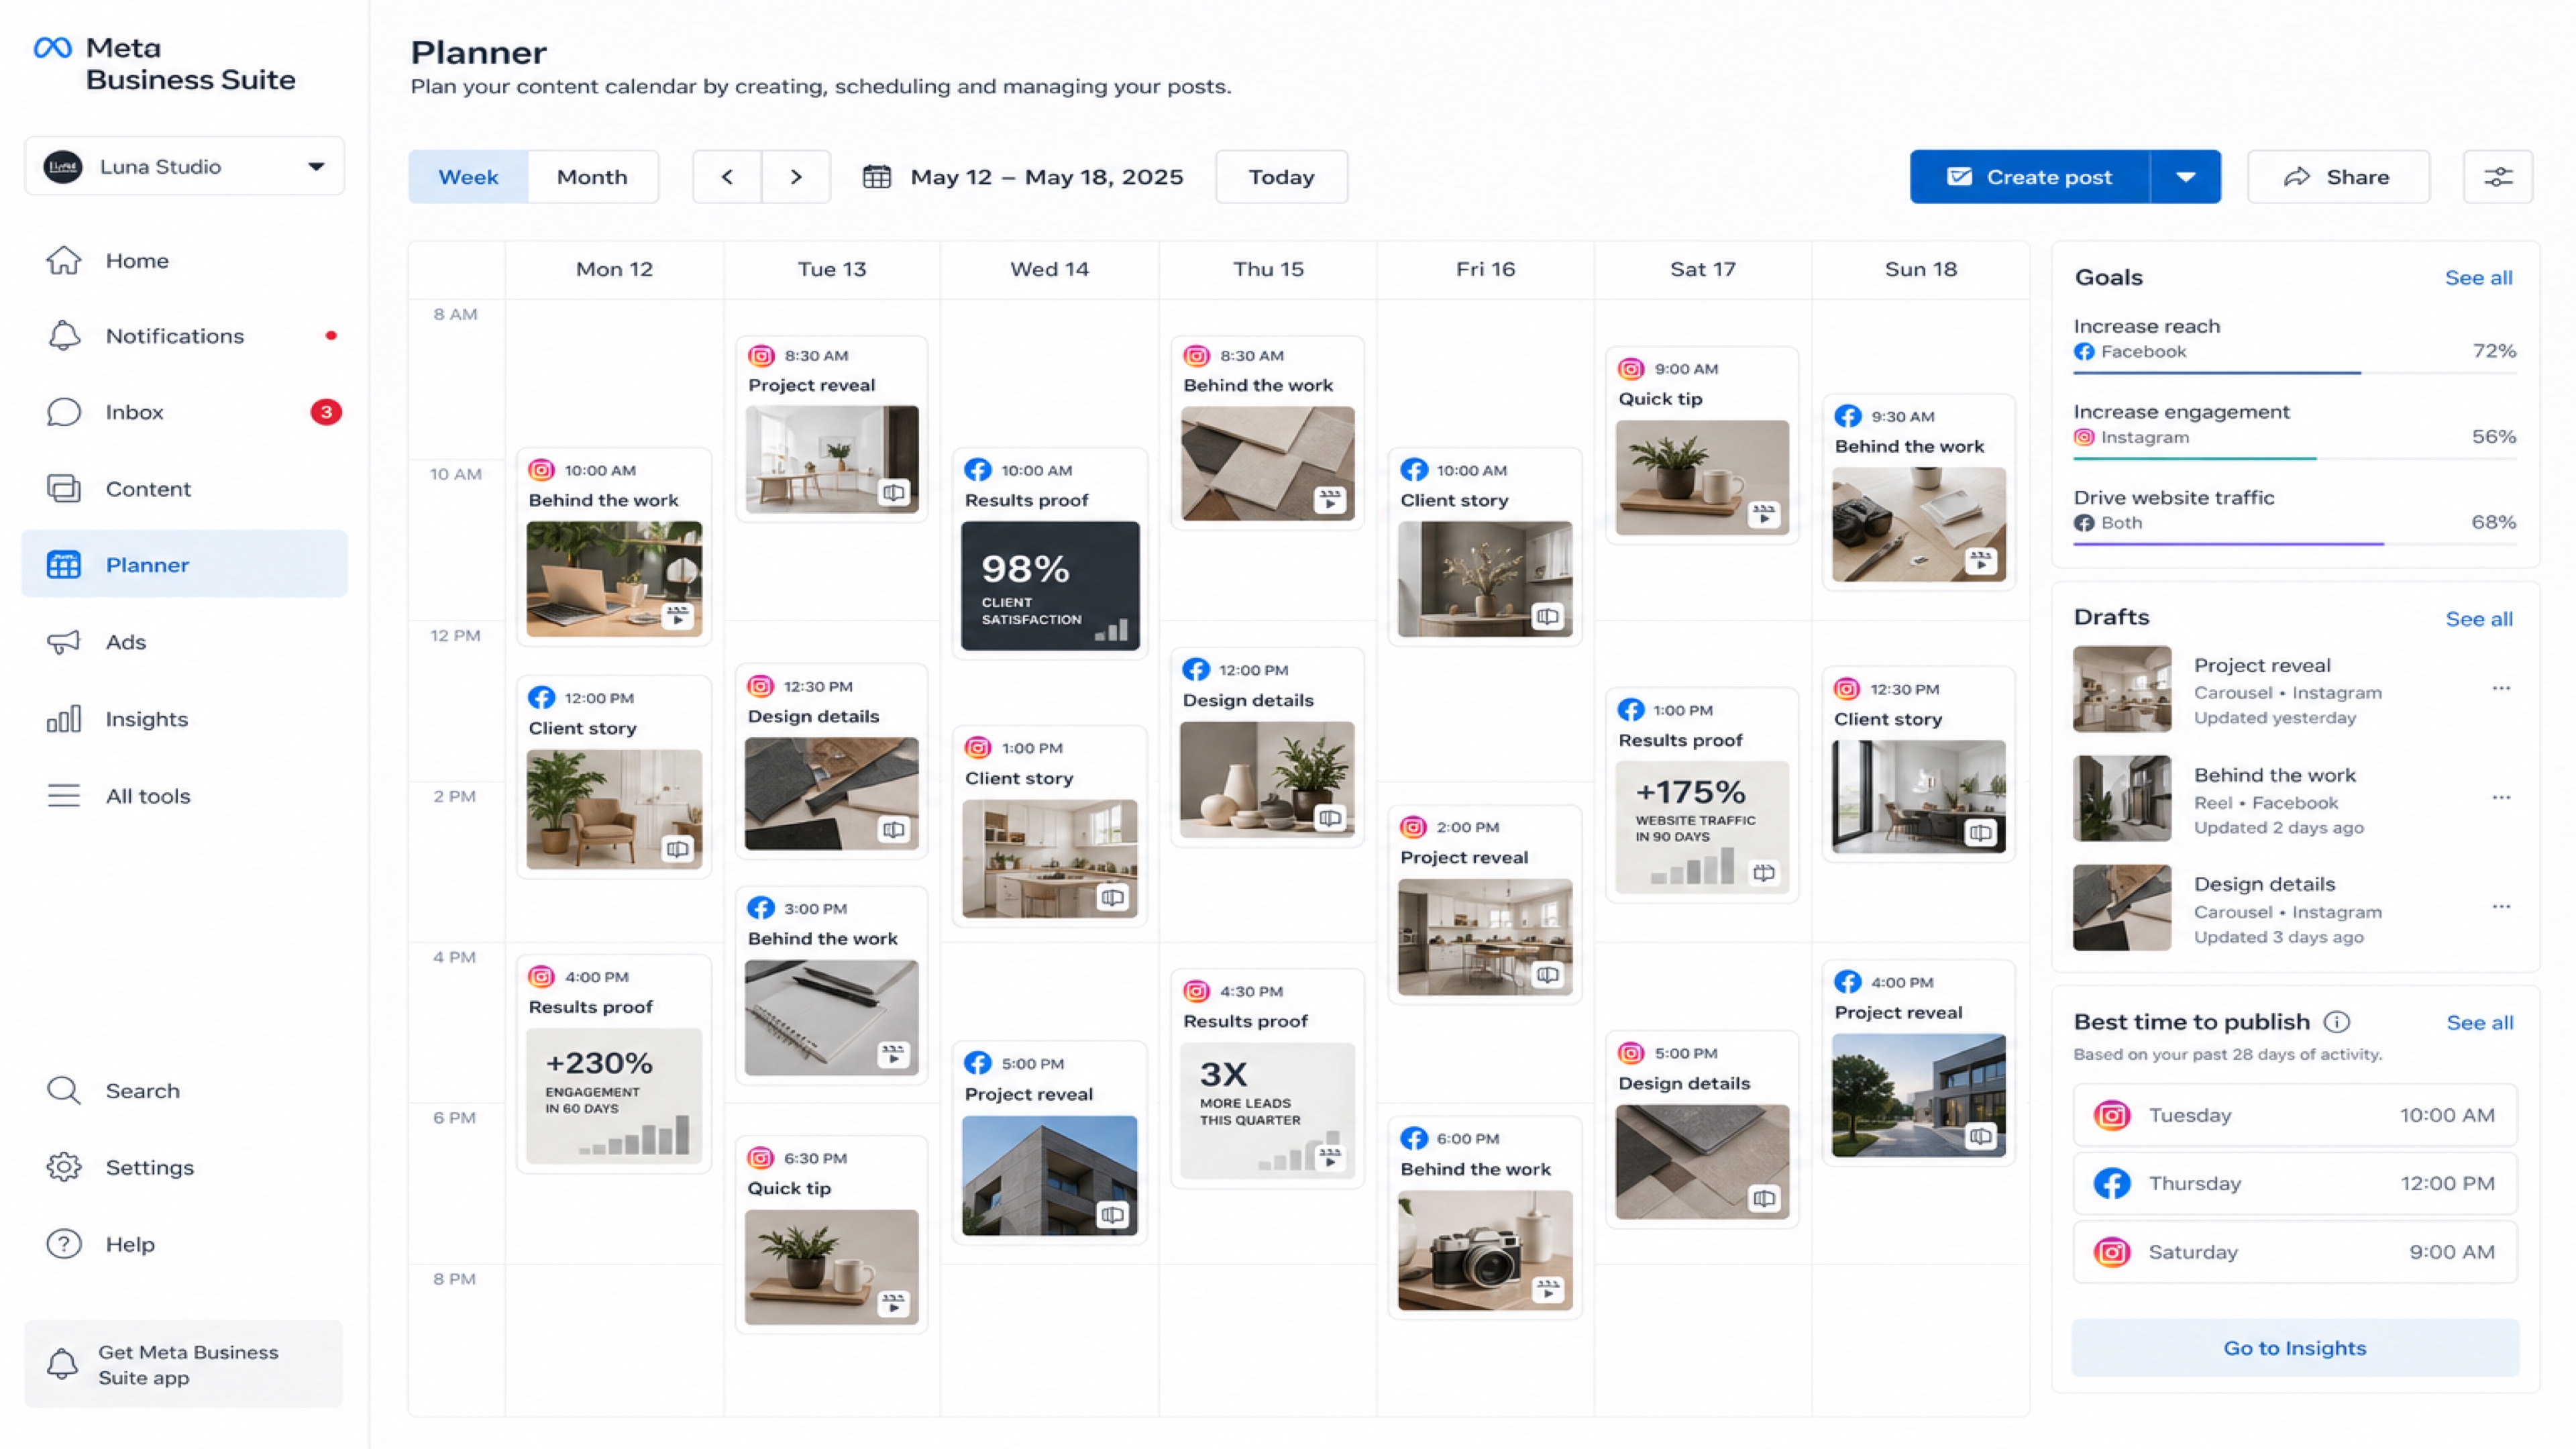Open the 3X More Leads post on Thursday
Image resolution: width=2576 pixels, height=1449 pixels.
pos(1267,1111)
